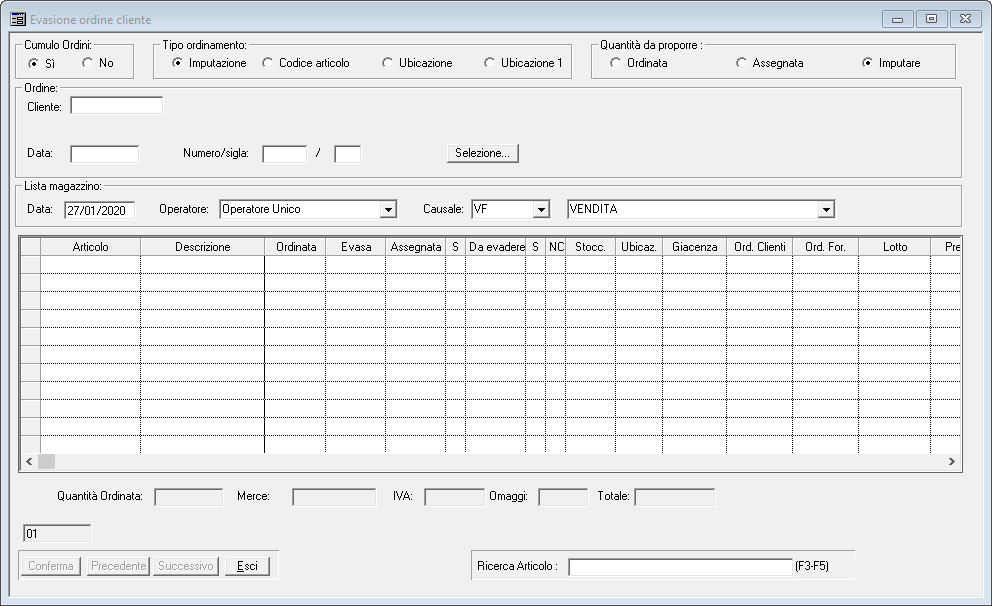Choose Imputazione sort type
The height and width of the screenshot is (606, 992).
point(177,63)
